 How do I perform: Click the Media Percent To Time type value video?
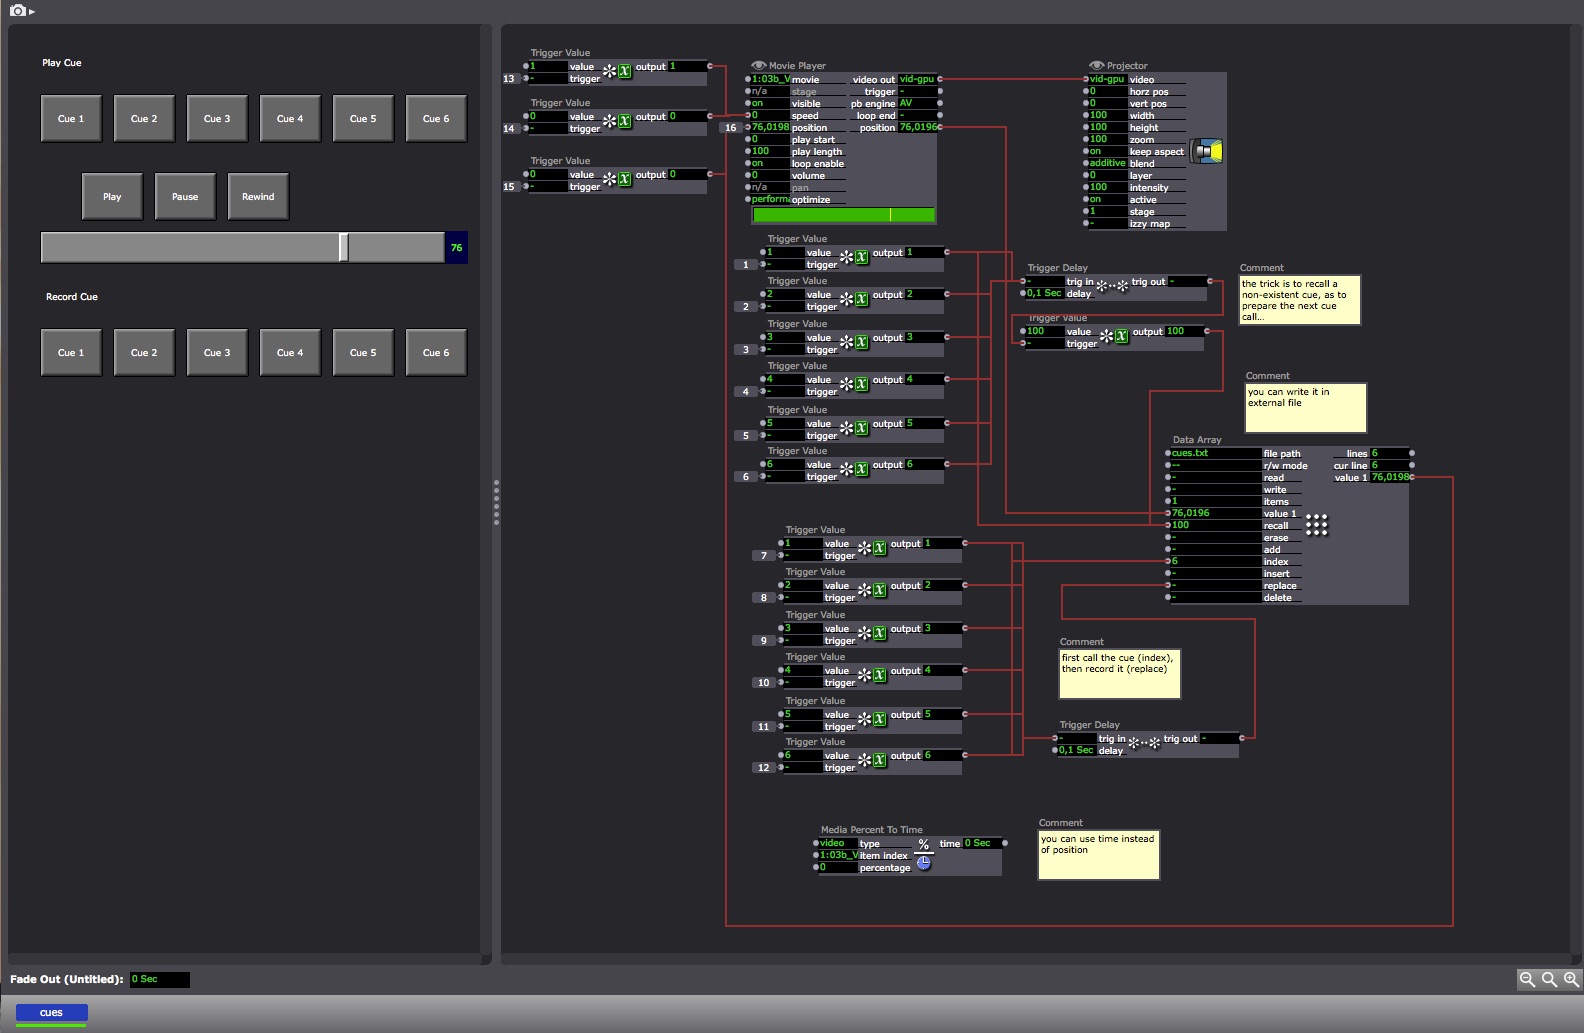click(x=838, y=843)
